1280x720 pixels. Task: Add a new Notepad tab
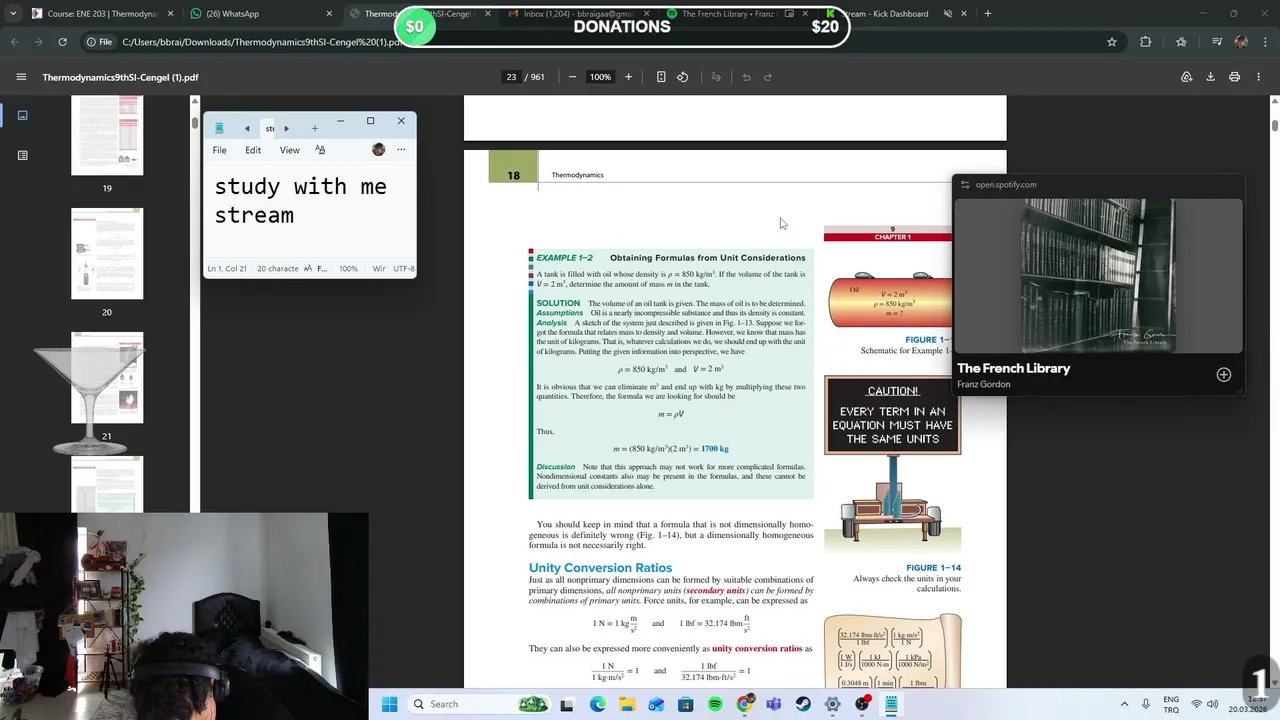314,128
